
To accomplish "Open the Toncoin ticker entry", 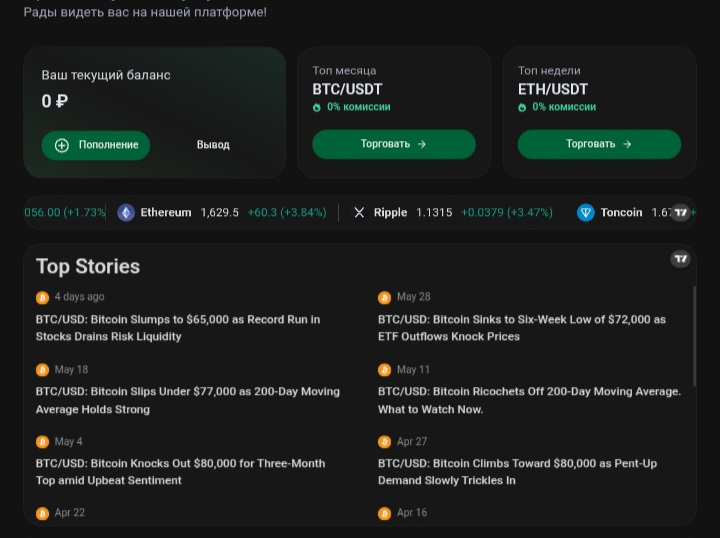I will pyautogui.click(x=636, y=213).
